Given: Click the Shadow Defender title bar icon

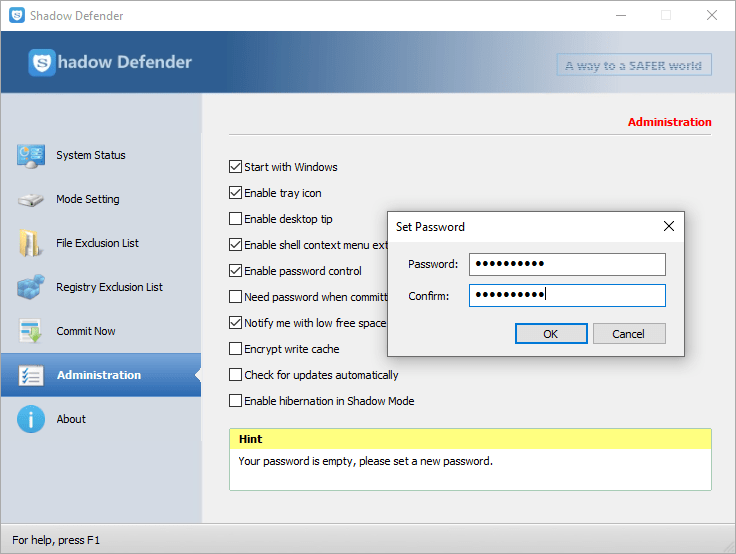Looking at the screenshot, I should click(x=17, y=15).
